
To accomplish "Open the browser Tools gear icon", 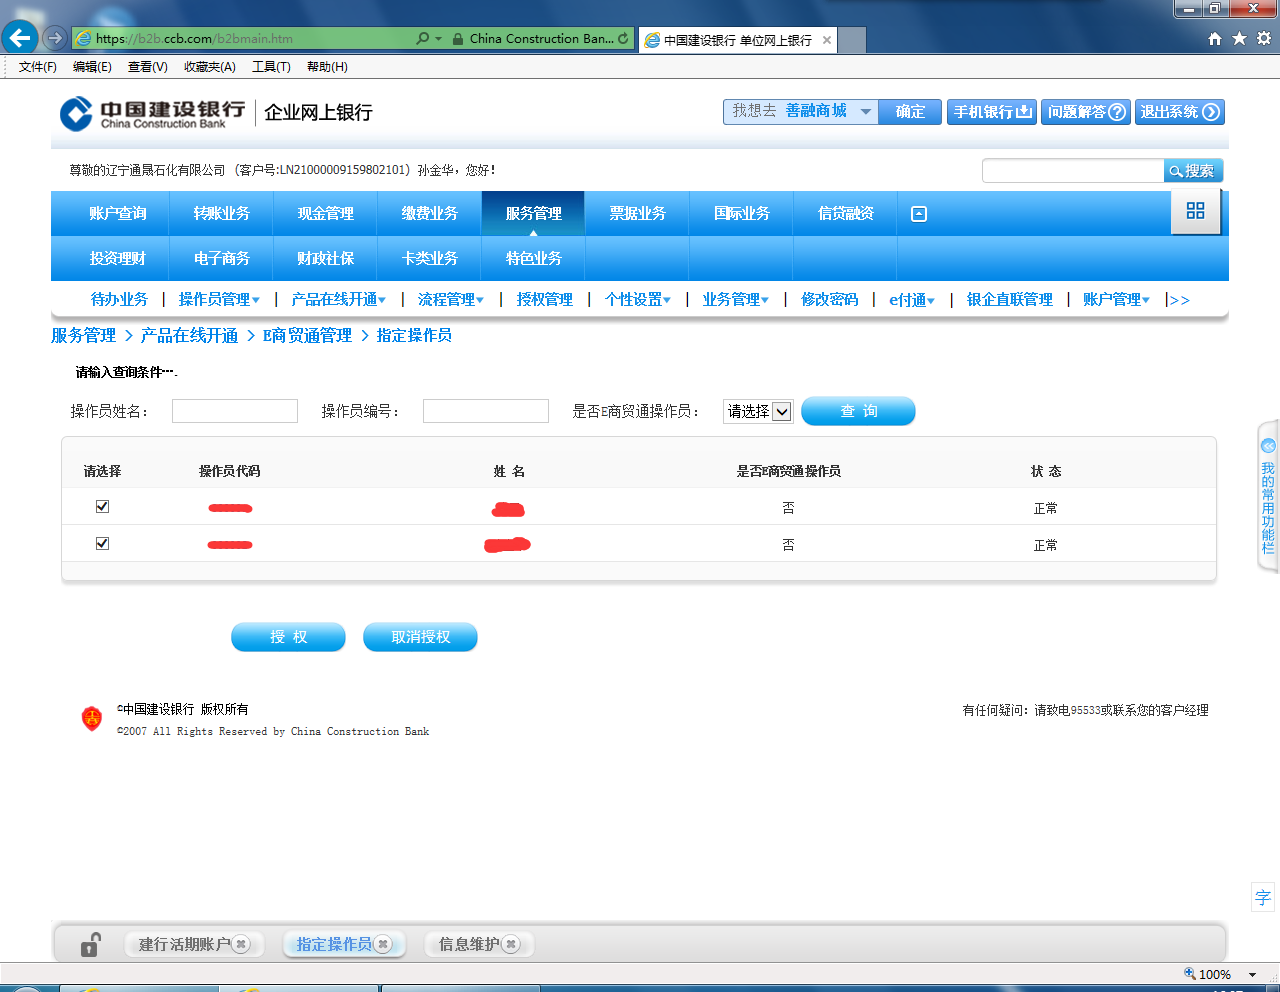I will click(1263, 38).
